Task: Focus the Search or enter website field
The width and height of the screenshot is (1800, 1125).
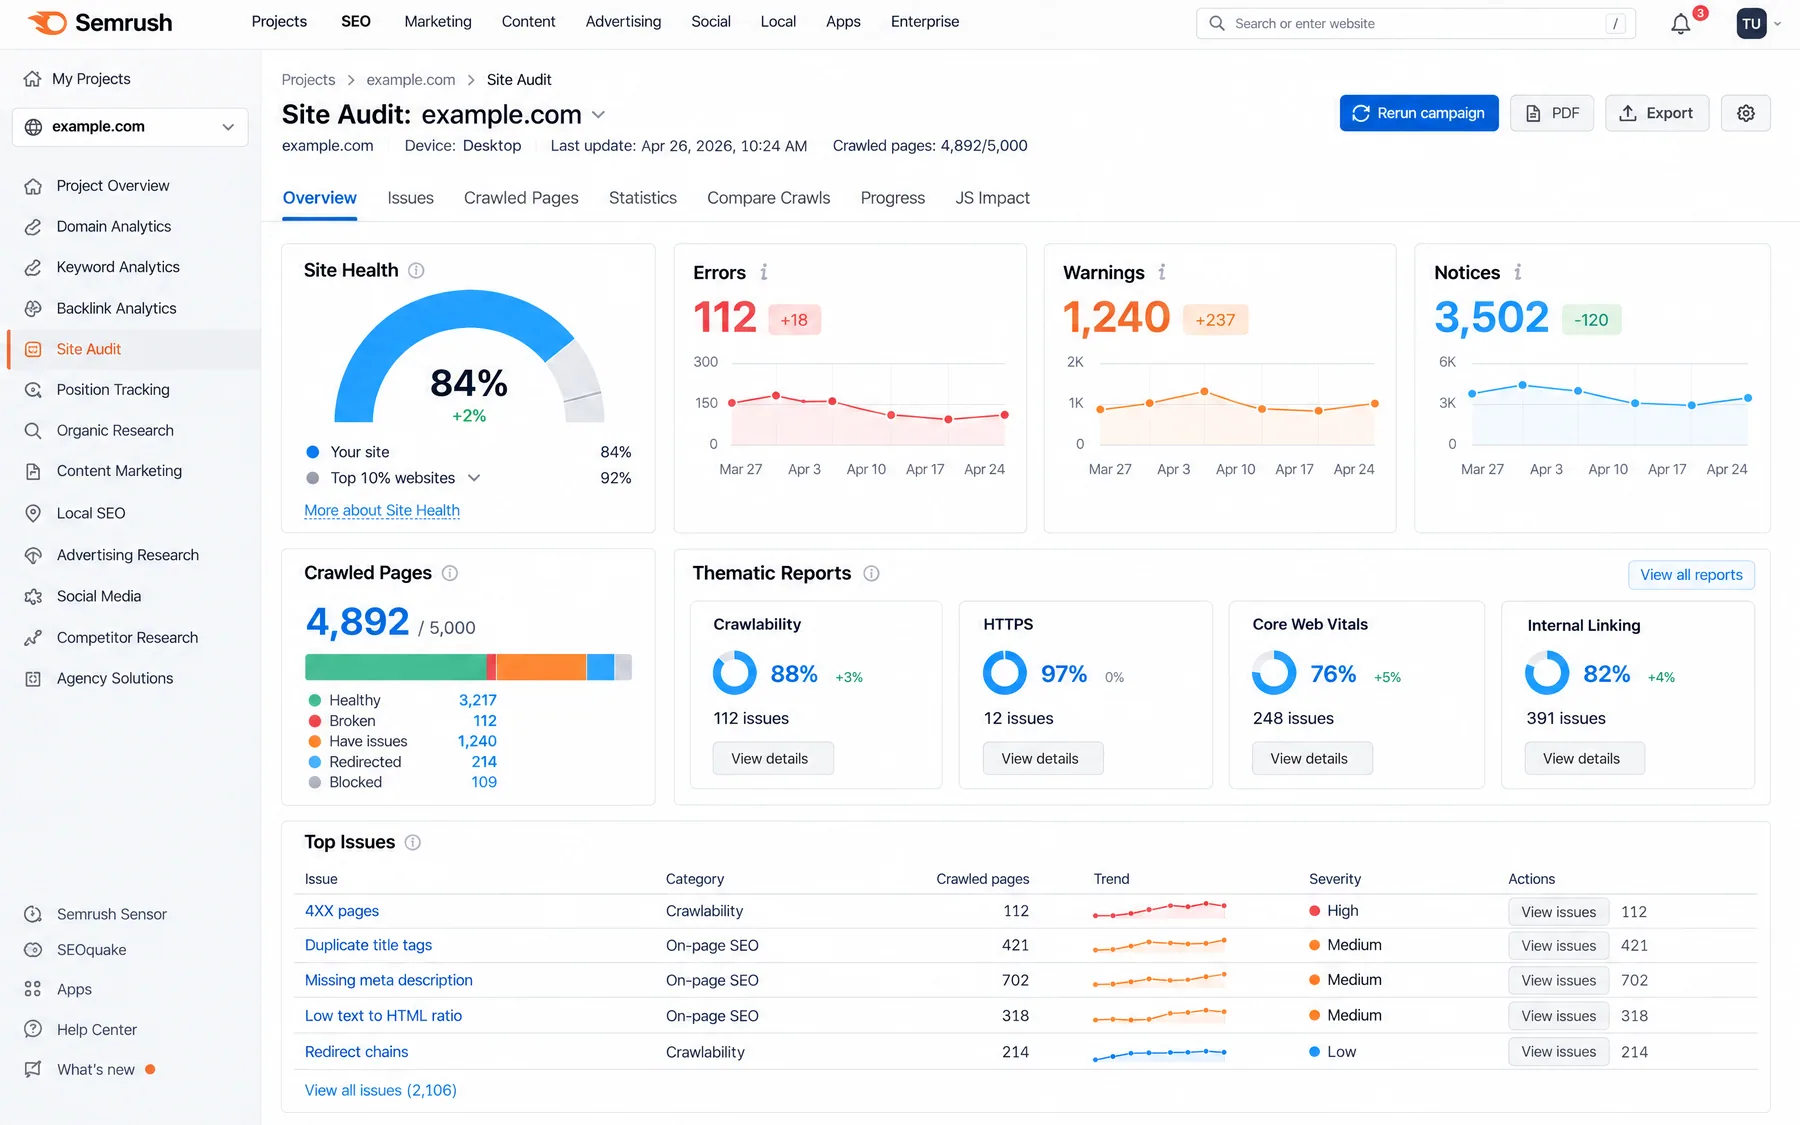Action: point(1416,24)
